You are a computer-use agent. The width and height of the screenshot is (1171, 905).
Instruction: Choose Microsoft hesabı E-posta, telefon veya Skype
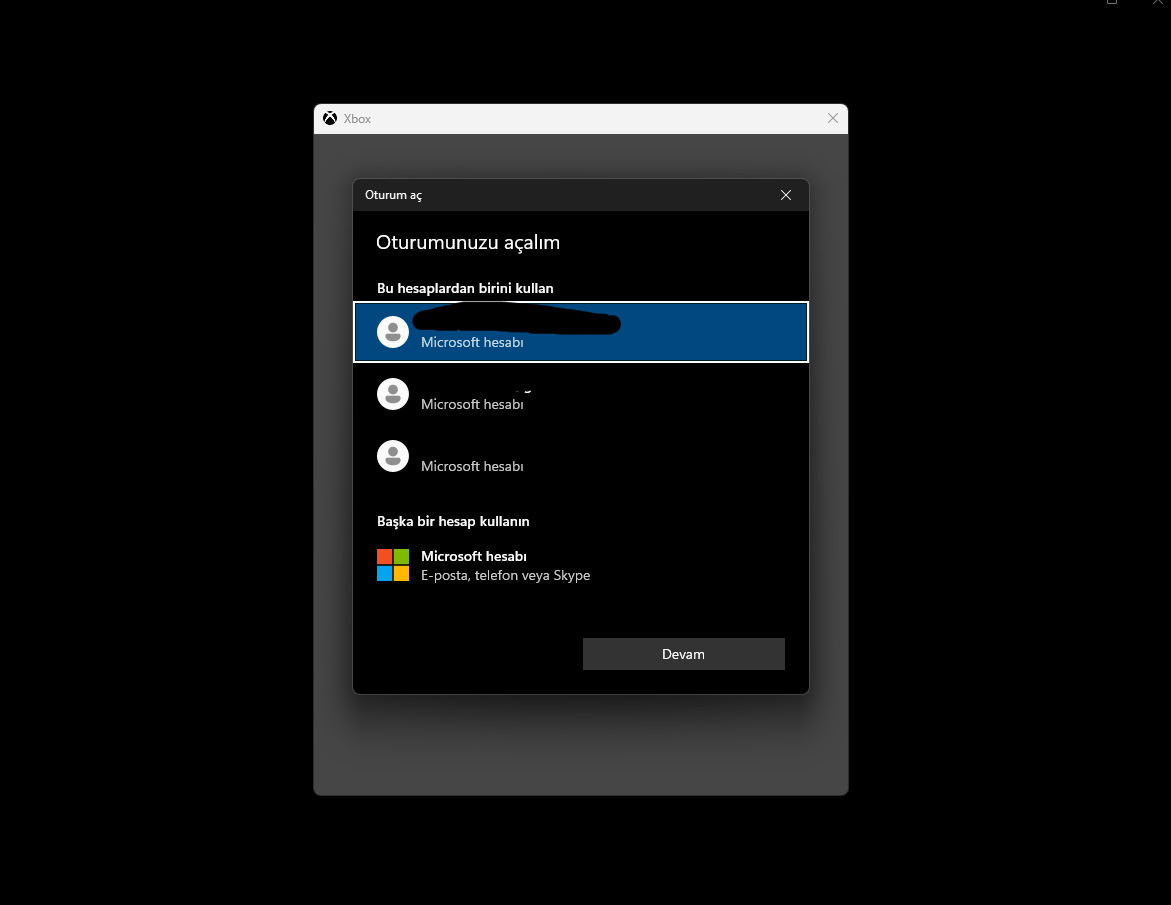click(x=580, y=565)
